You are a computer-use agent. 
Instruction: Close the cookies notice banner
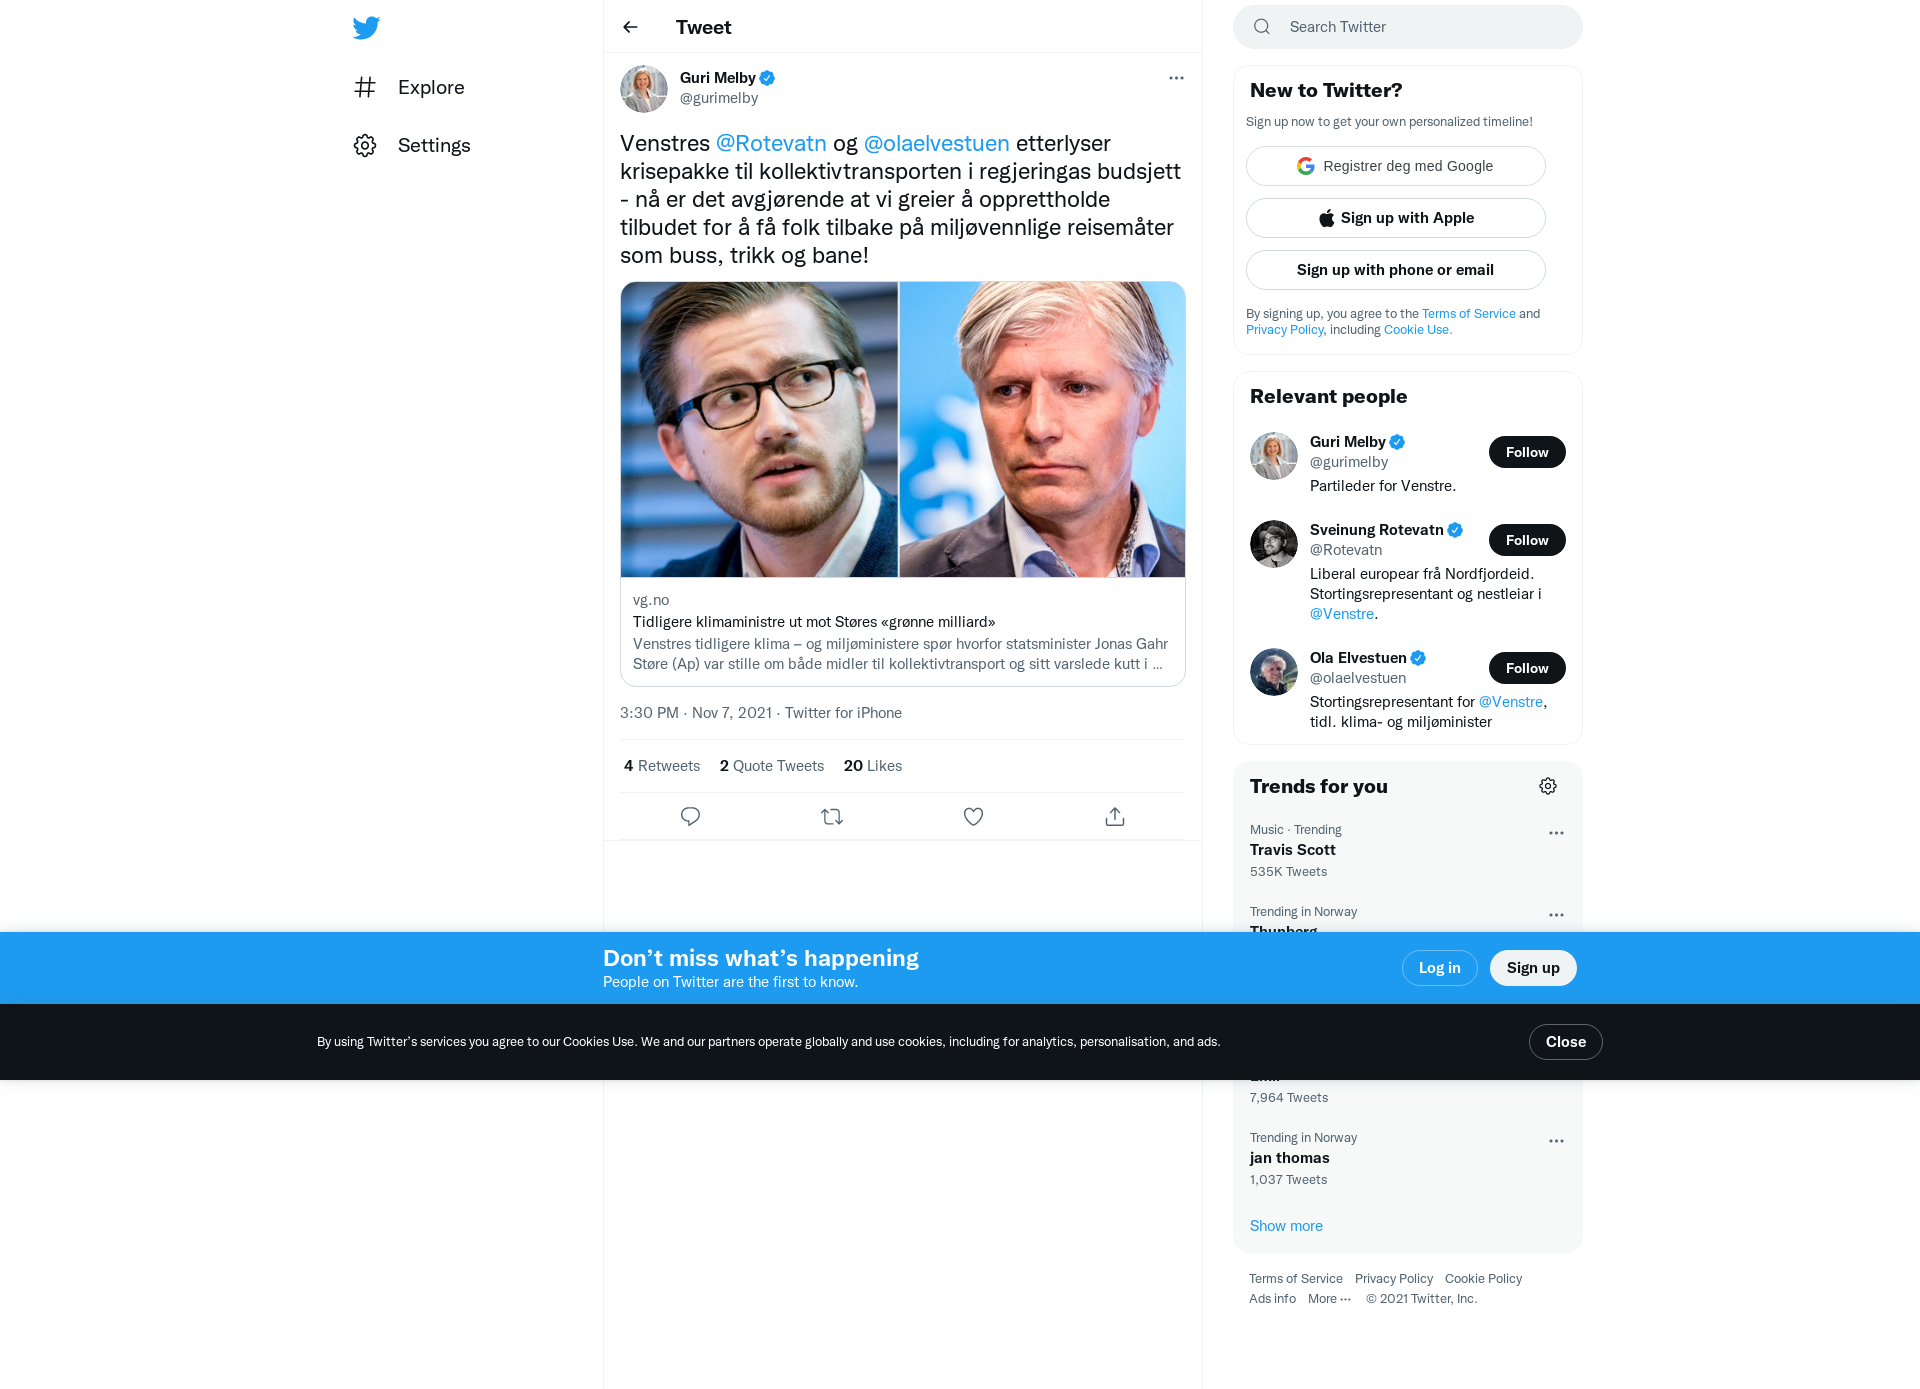click(x=1565, y=1042)
